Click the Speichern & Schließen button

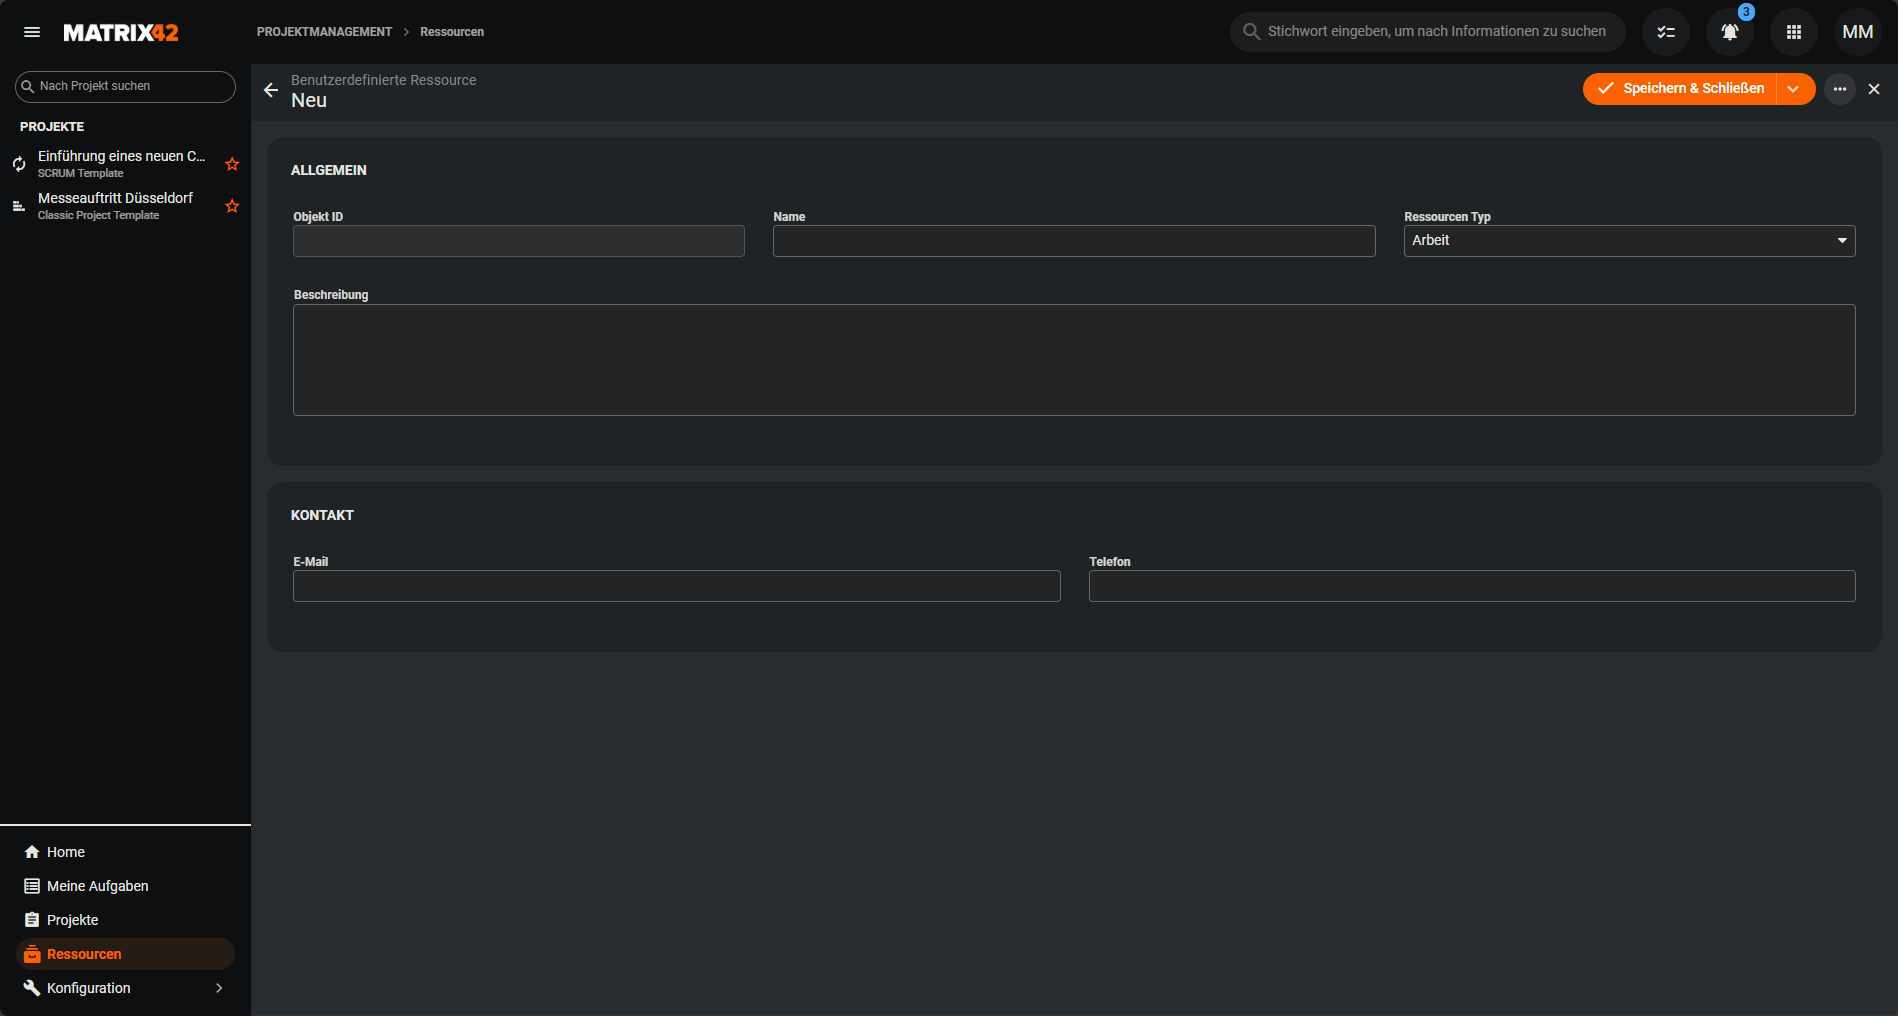1681,89
